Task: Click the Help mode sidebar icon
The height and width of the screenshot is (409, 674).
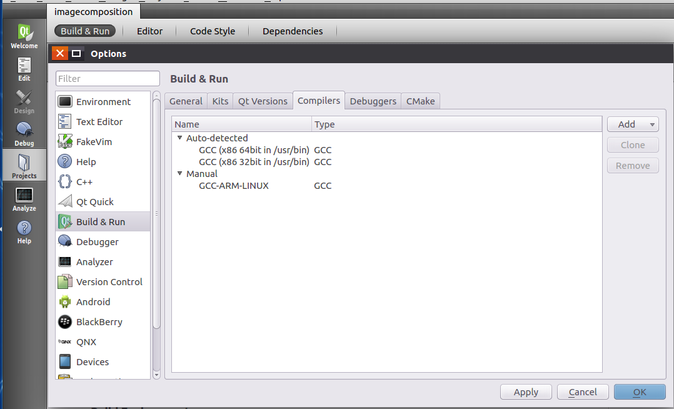Action: [x=24, y=231]
